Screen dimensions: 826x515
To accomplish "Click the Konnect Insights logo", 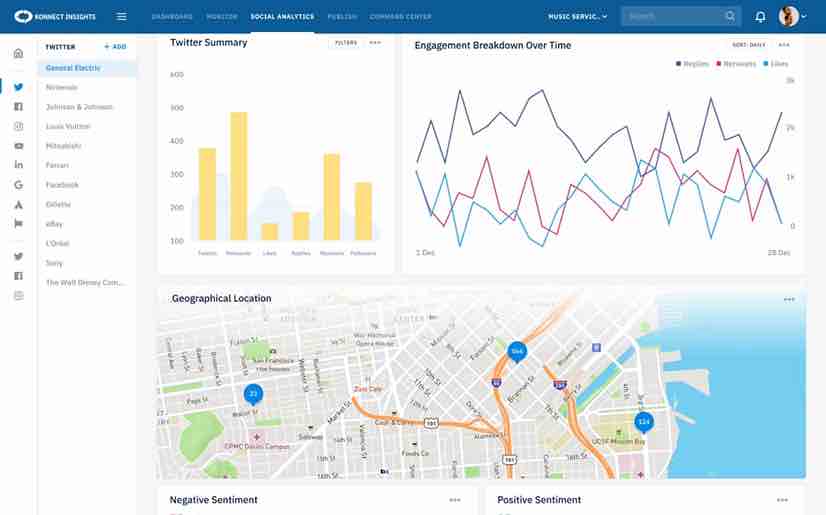I will coord(55,17).
